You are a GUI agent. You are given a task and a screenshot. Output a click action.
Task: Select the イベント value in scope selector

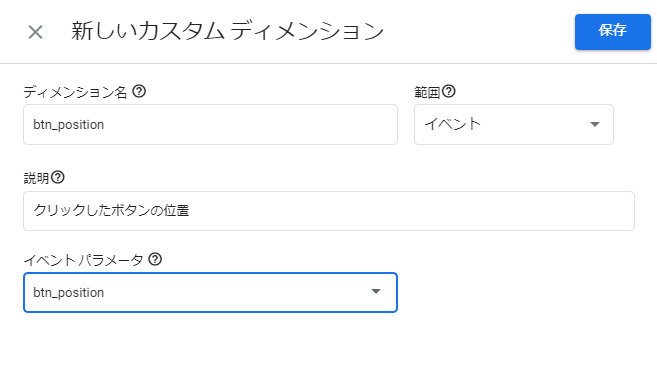(x=453, y=124)
